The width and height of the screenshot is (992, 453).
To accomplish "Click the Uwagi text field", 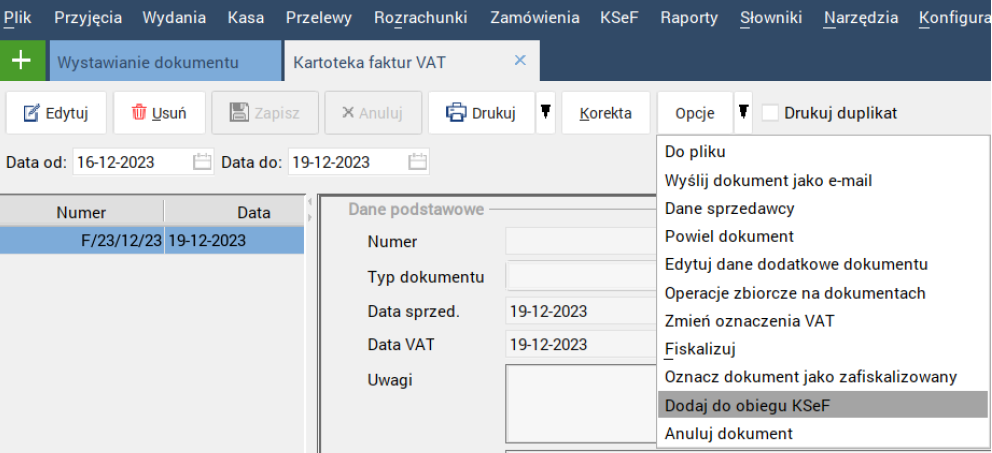I will (580, 405).
